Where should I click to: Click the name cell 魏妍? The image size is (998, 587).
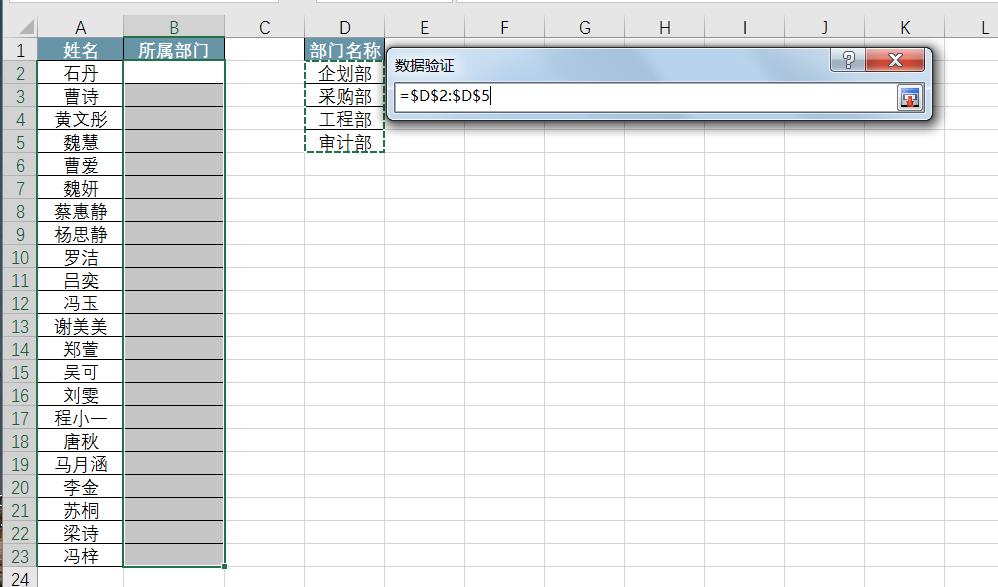pyautogui.click(x=80, y=188)
